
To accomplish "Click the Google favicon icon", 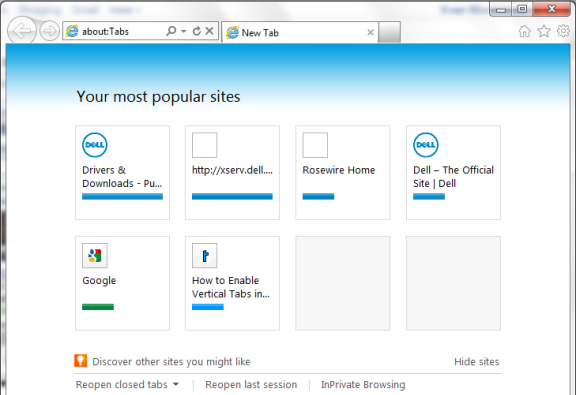I will point(95,255).
